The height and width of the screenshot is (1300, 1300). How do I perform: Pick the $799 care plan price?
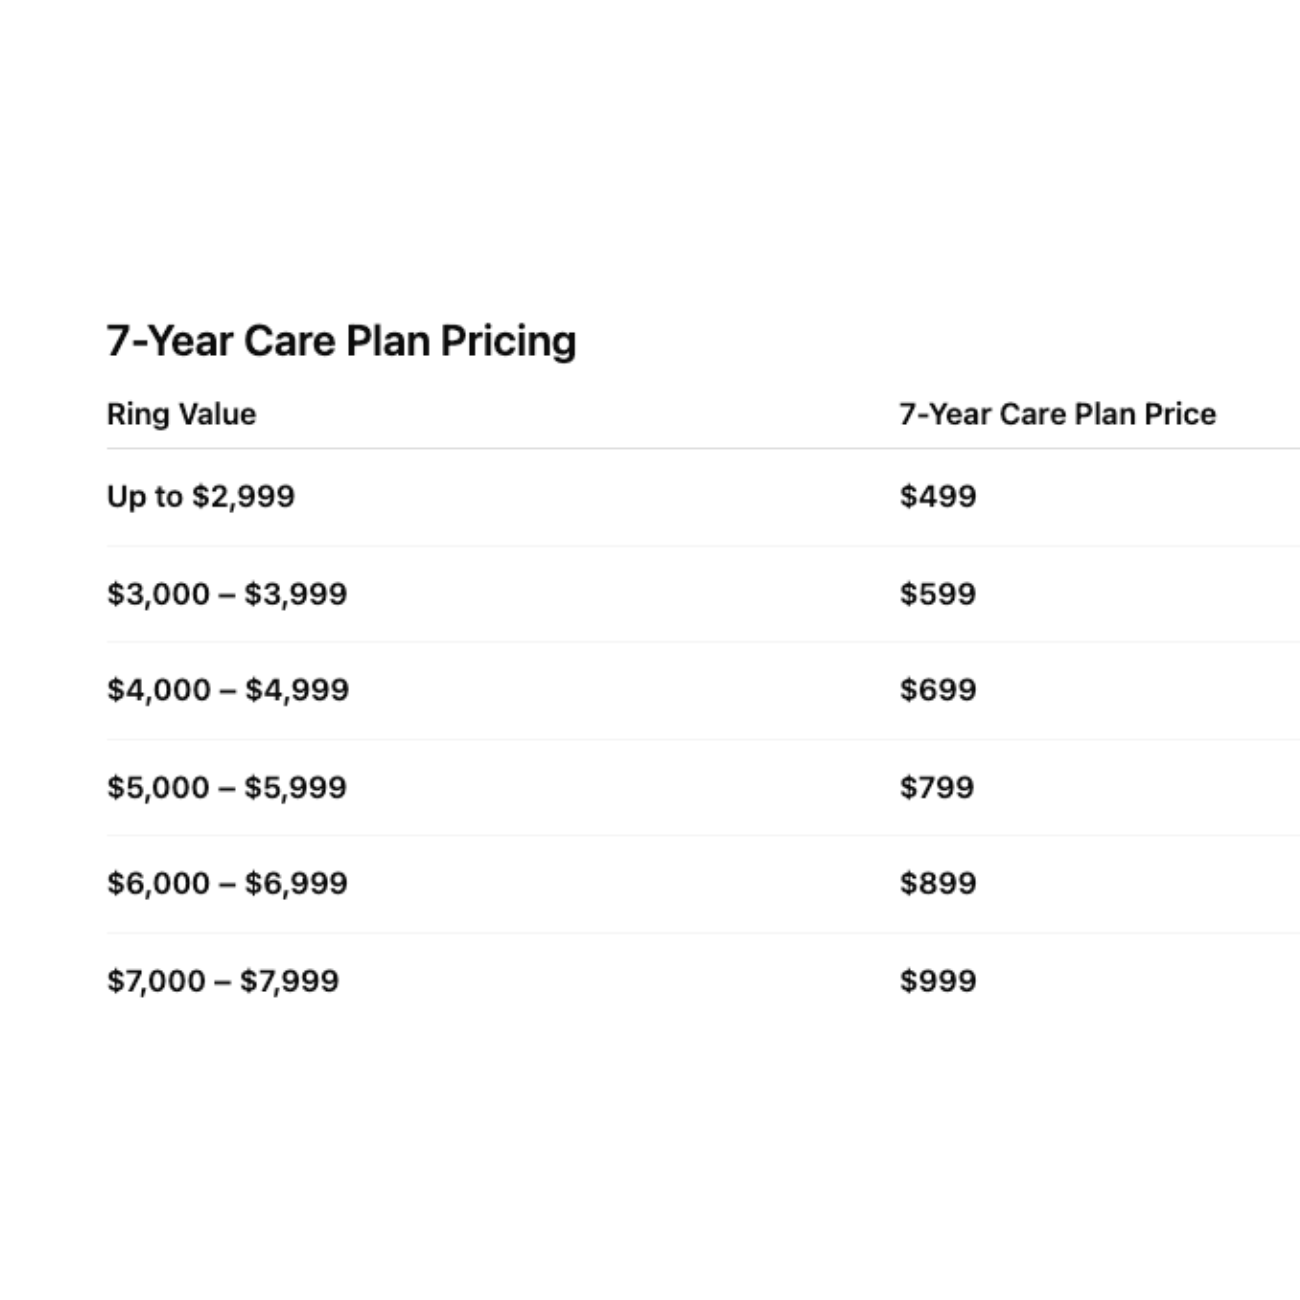[936, 788]
